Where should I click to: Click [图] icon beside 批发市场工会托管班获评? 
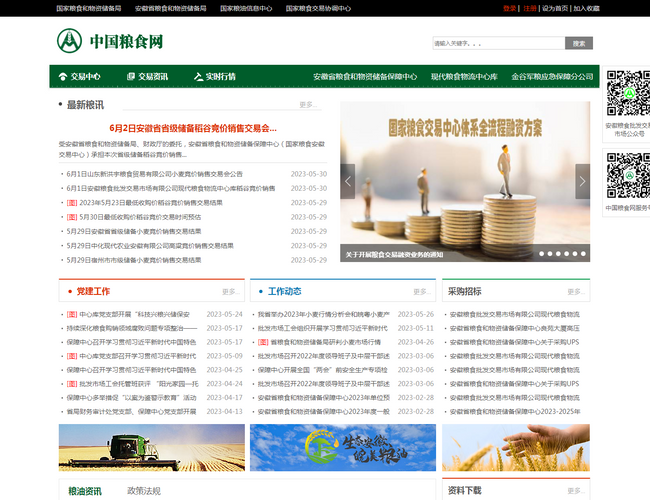coord(72,384)
